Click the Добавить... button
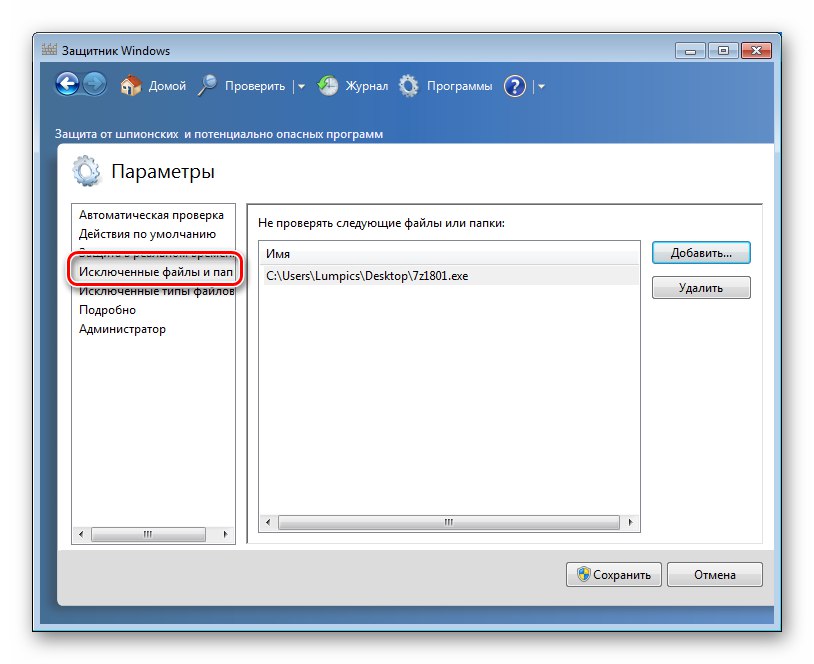 [x=701, y=253]
